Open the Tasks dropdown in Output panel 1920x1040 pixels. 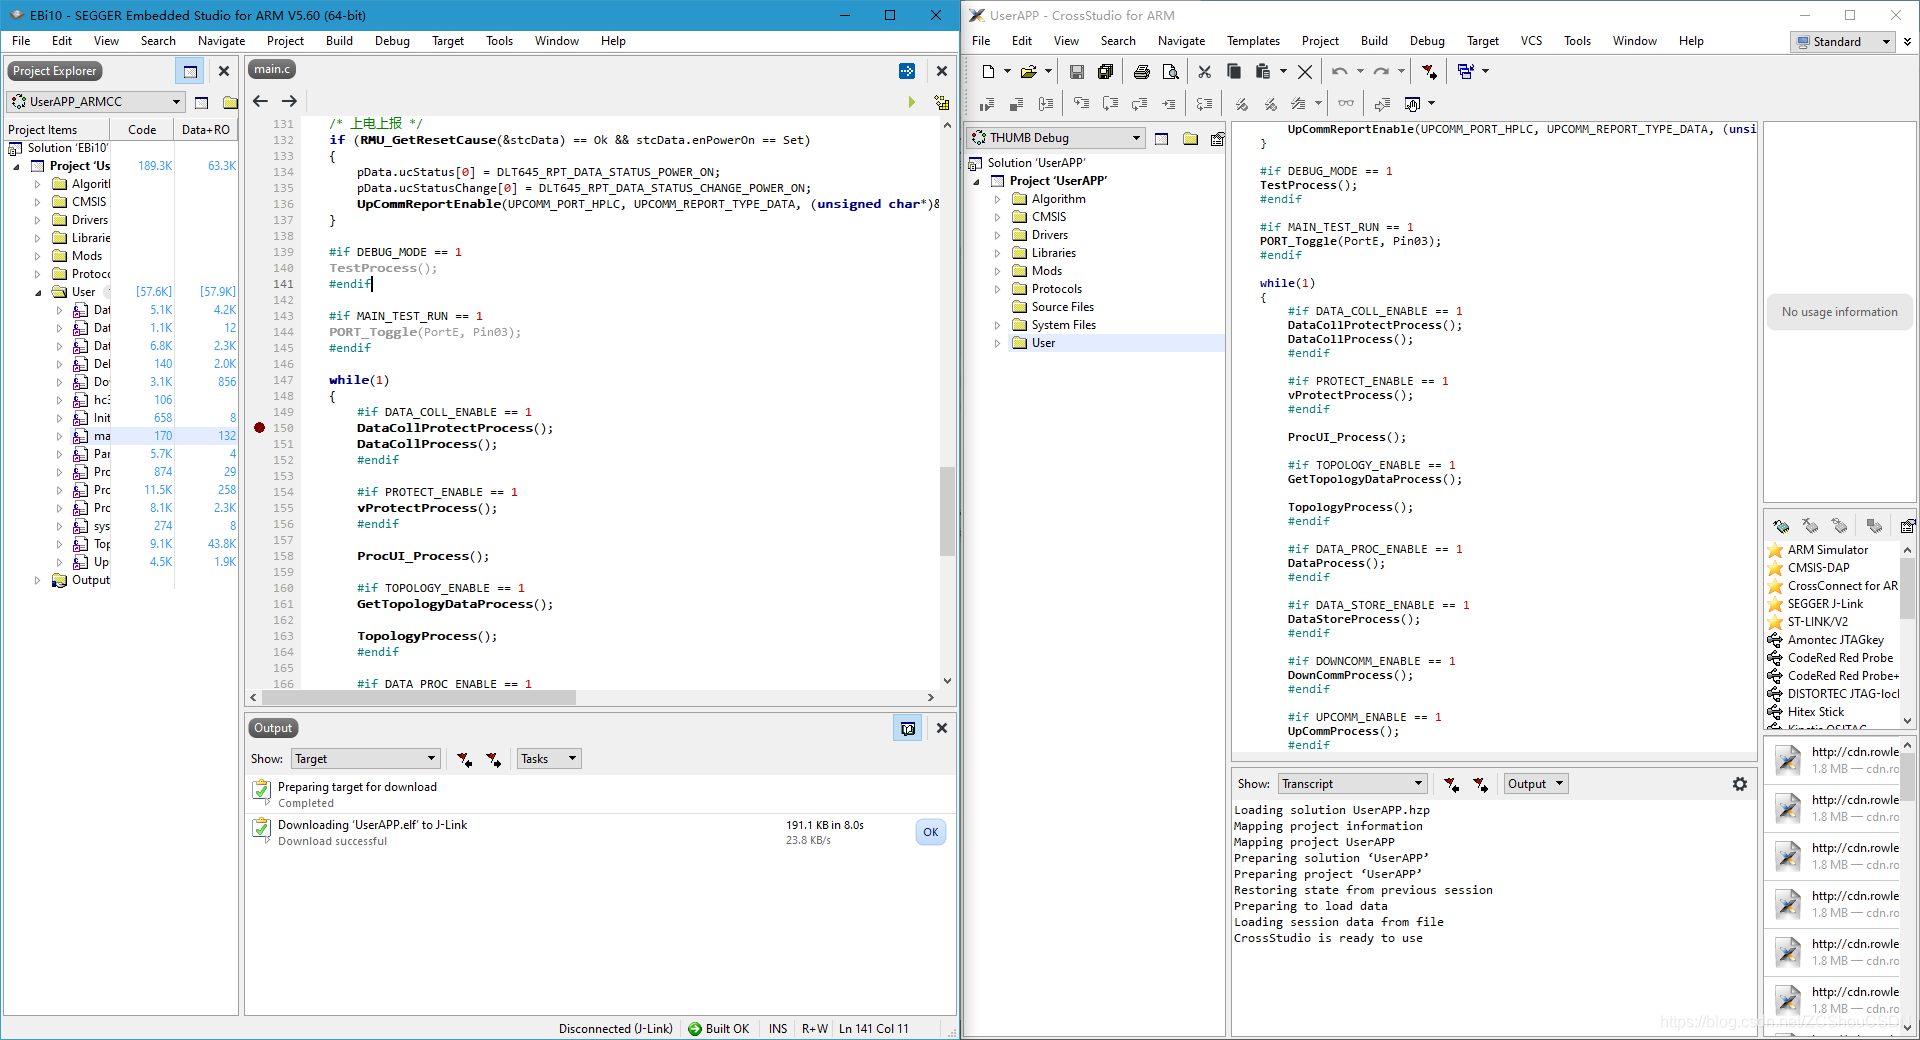click(549, 759)
